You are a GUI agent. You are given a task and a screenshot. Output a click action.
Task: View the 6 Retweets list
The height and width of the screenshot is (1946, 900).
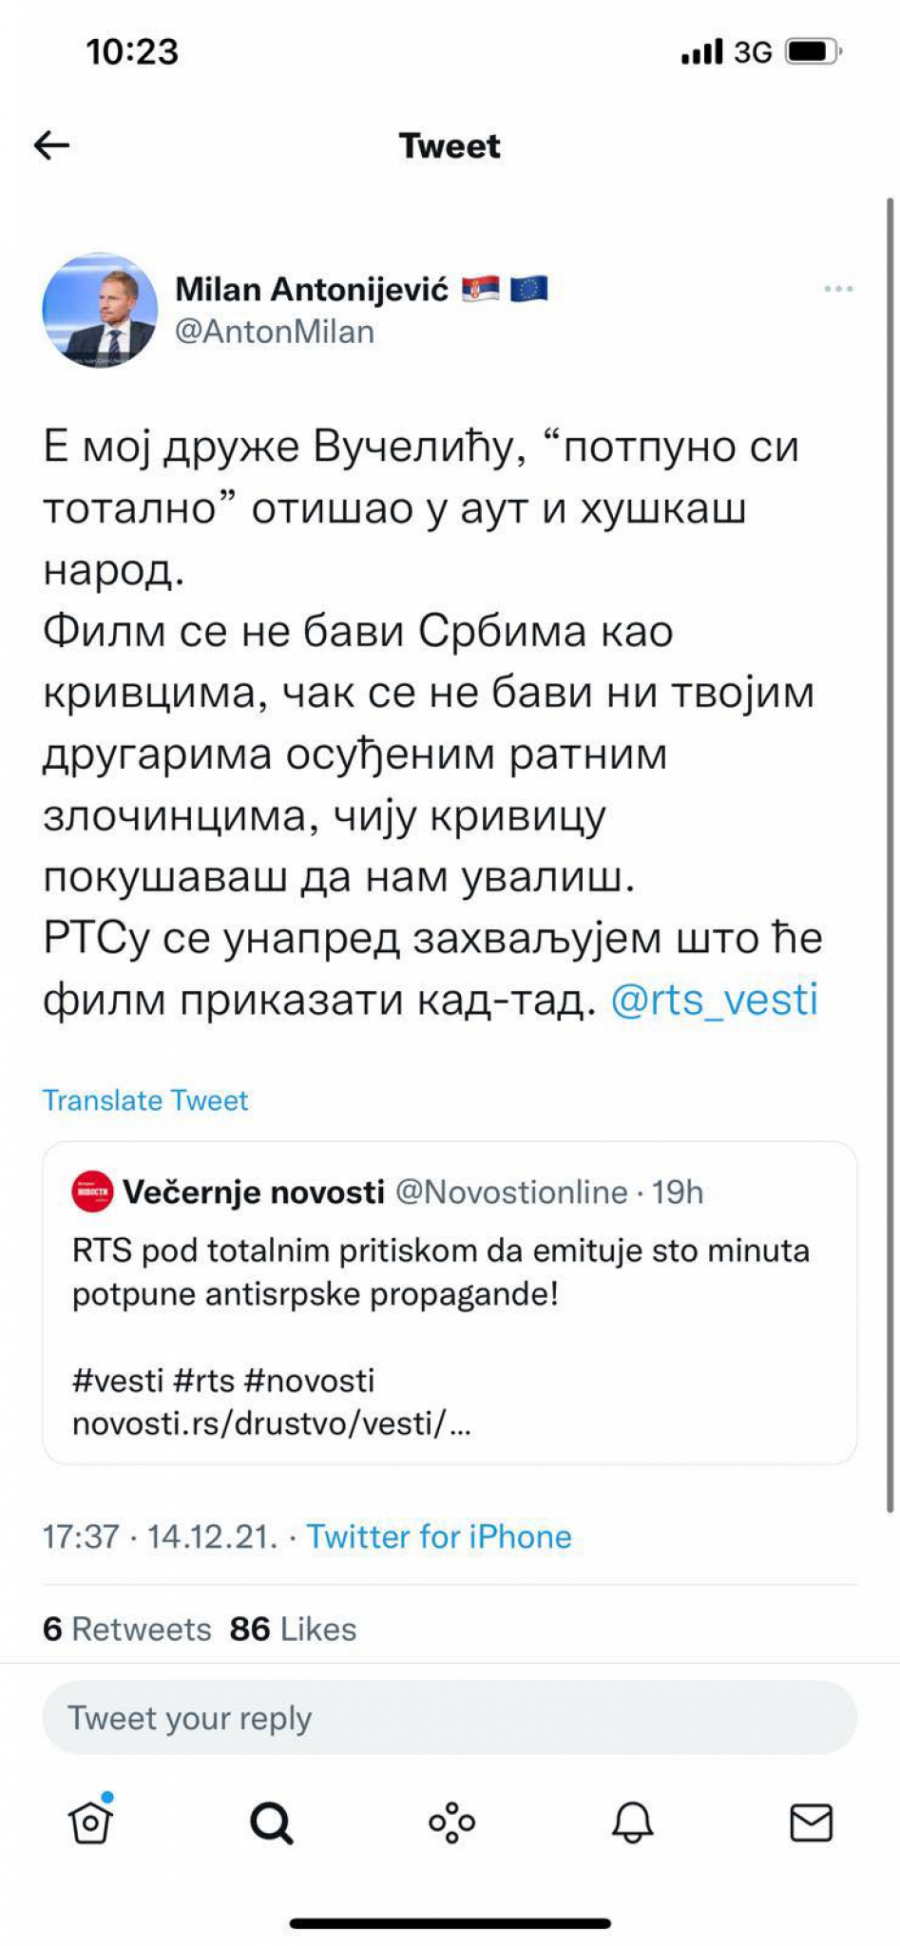click(x=127, y=1629)
